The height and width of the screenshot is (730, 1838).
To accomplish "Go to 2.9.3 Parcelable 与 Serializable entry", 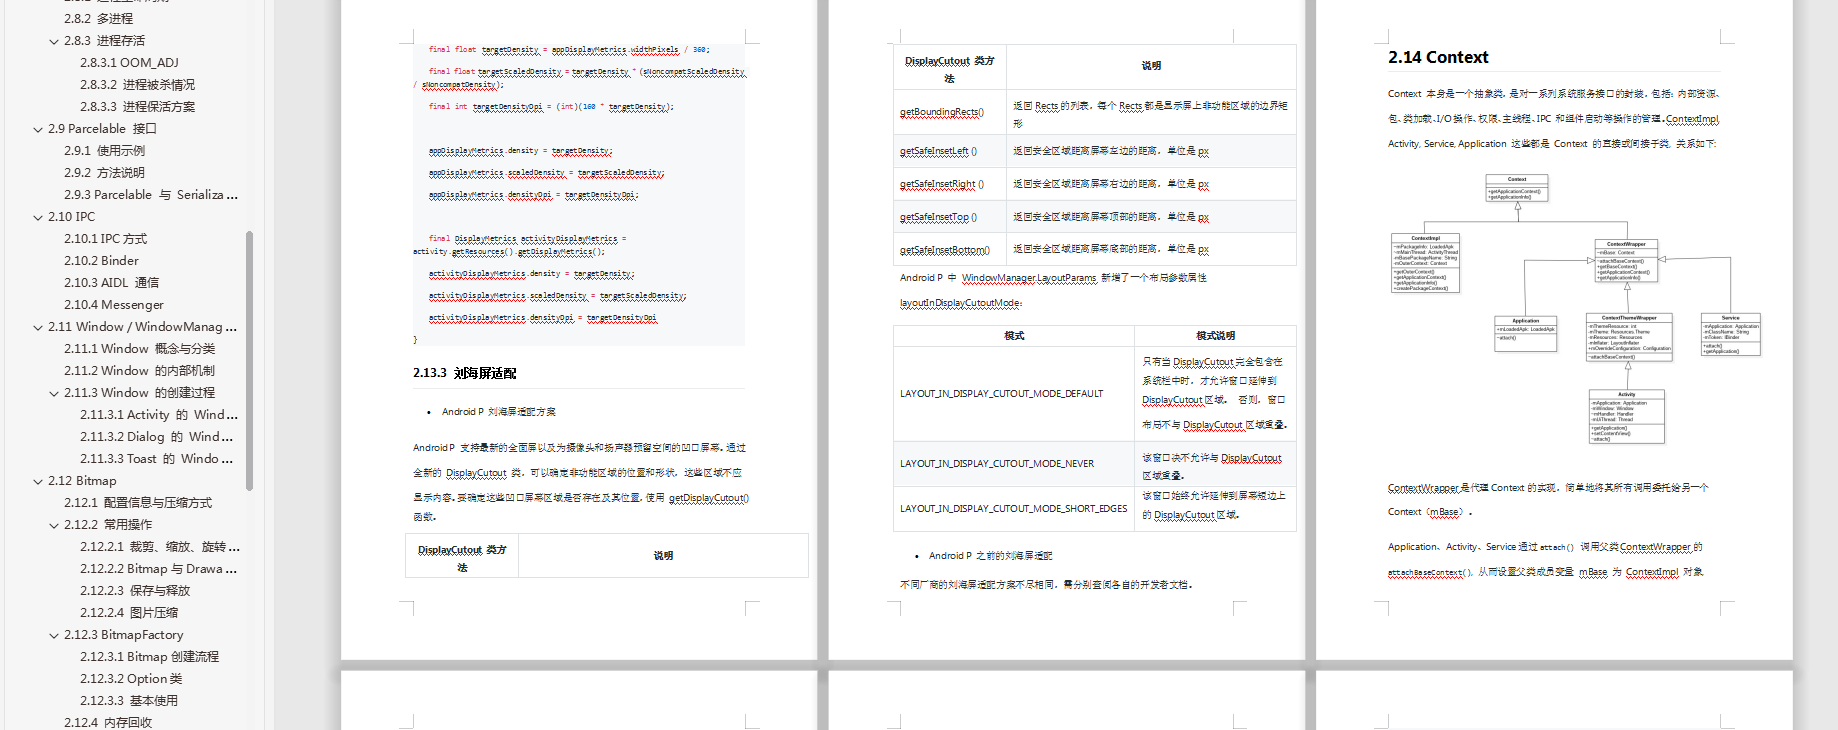I will click(x=151, y=195).
